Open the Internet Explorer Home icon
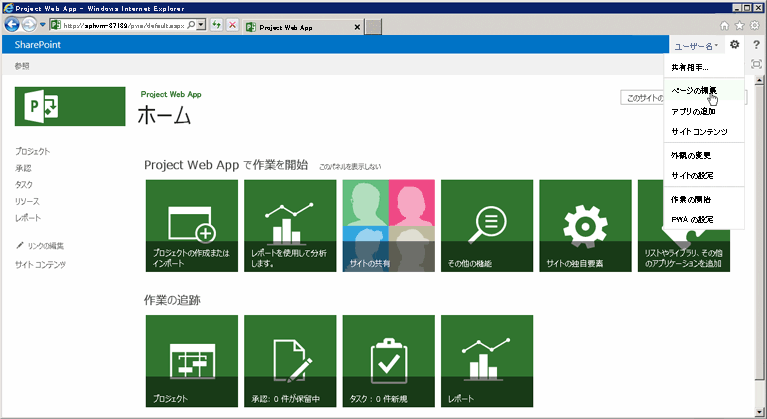The image size is (767, 419). point(724,25)
